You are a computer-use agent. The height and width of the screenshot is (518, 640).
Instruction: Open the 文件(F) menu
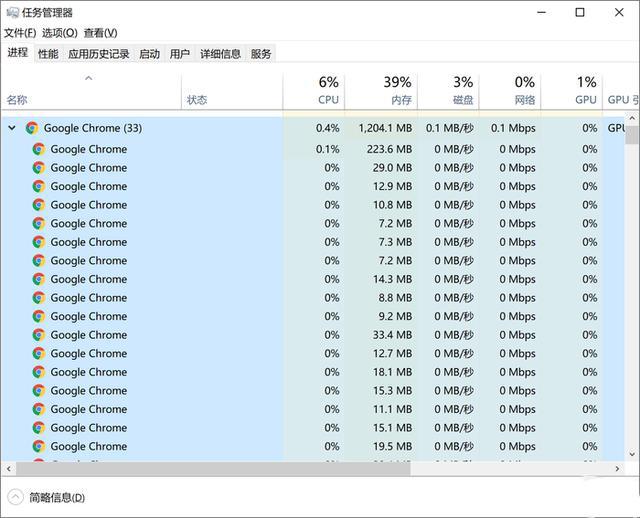pos(20,33)
